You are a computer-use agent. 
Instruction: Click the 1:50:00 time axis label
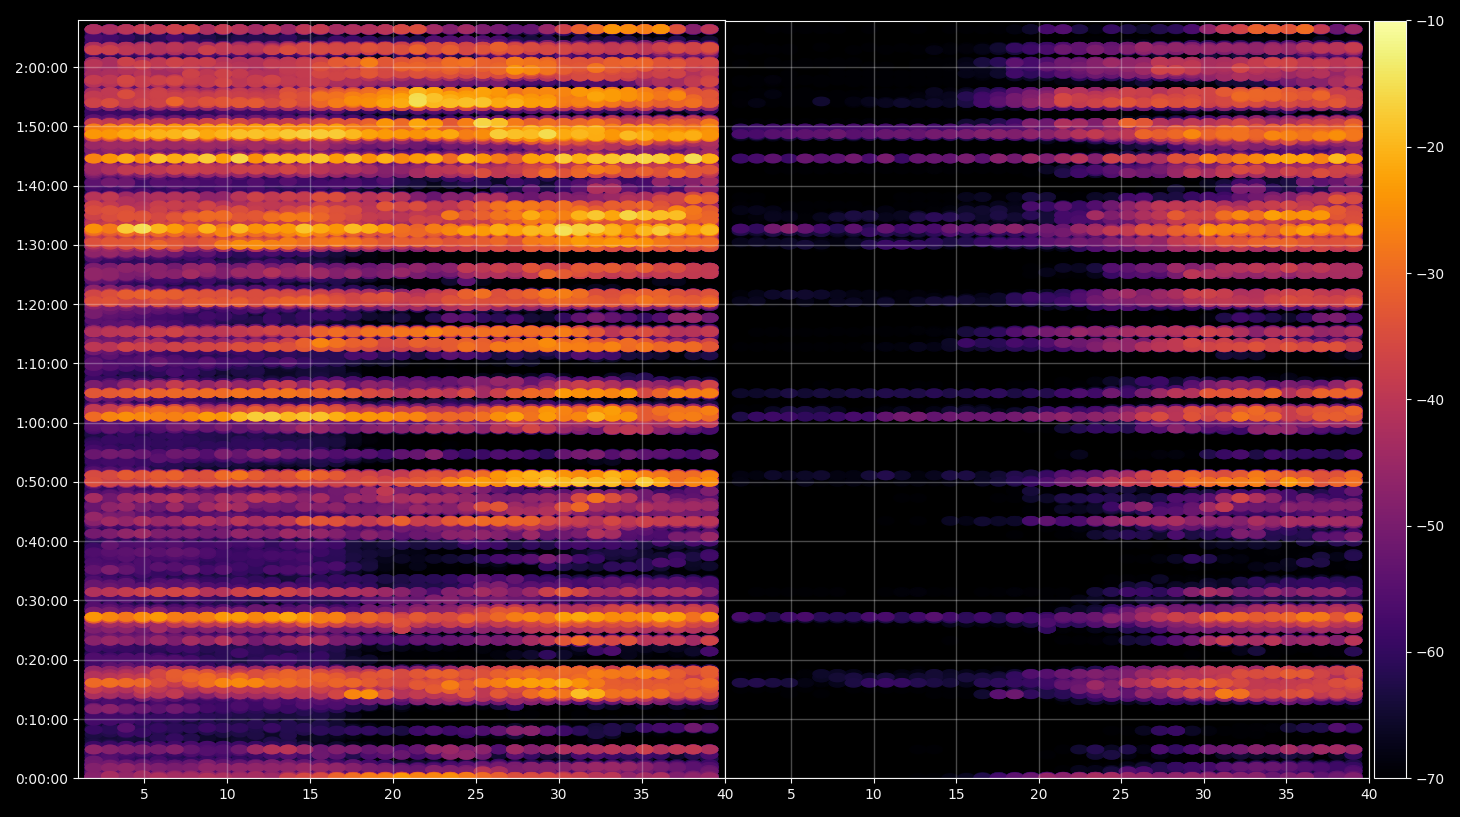(42, 127)
